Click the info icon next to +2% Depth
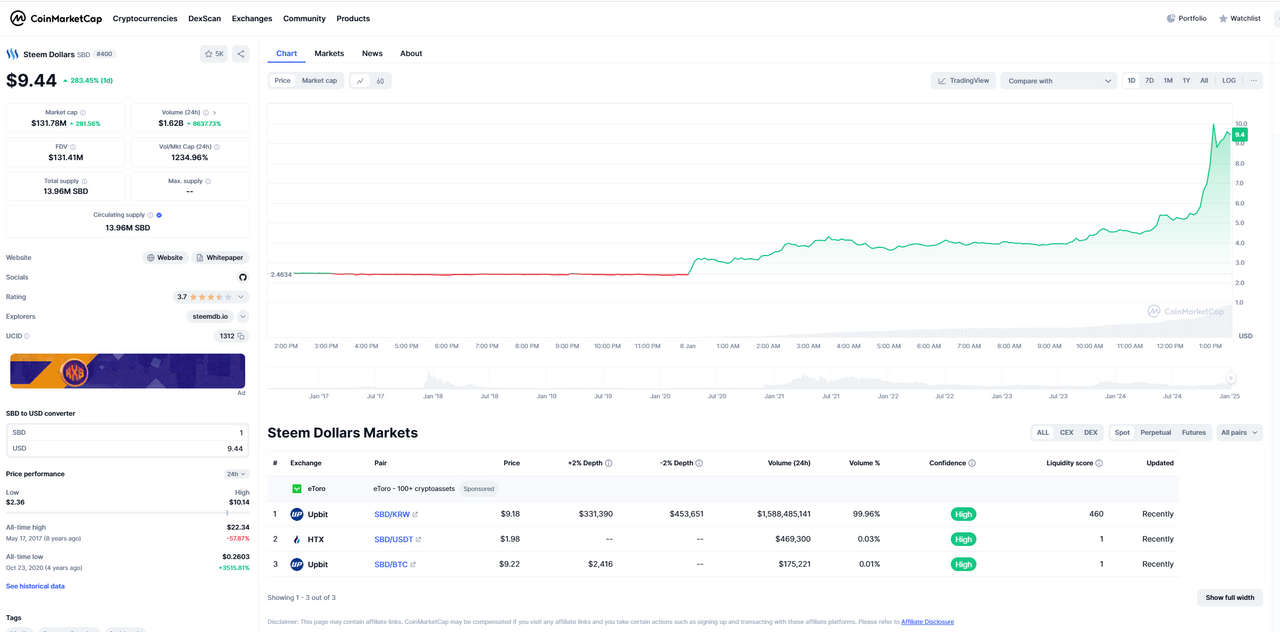1280x632 pixels. click(x=609, y=463)
